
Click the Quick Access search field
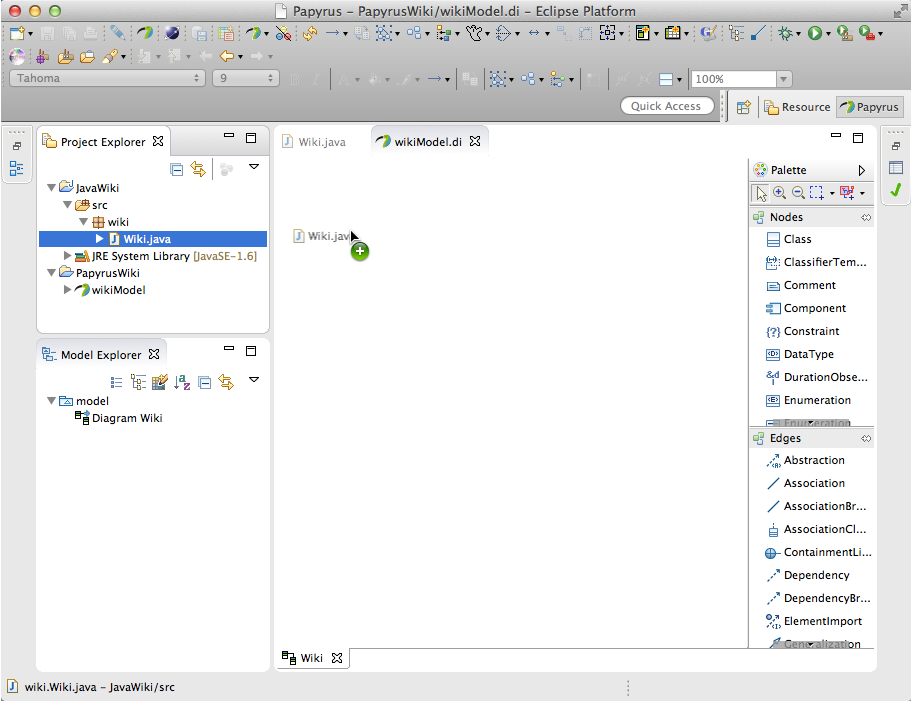(666, 106)
